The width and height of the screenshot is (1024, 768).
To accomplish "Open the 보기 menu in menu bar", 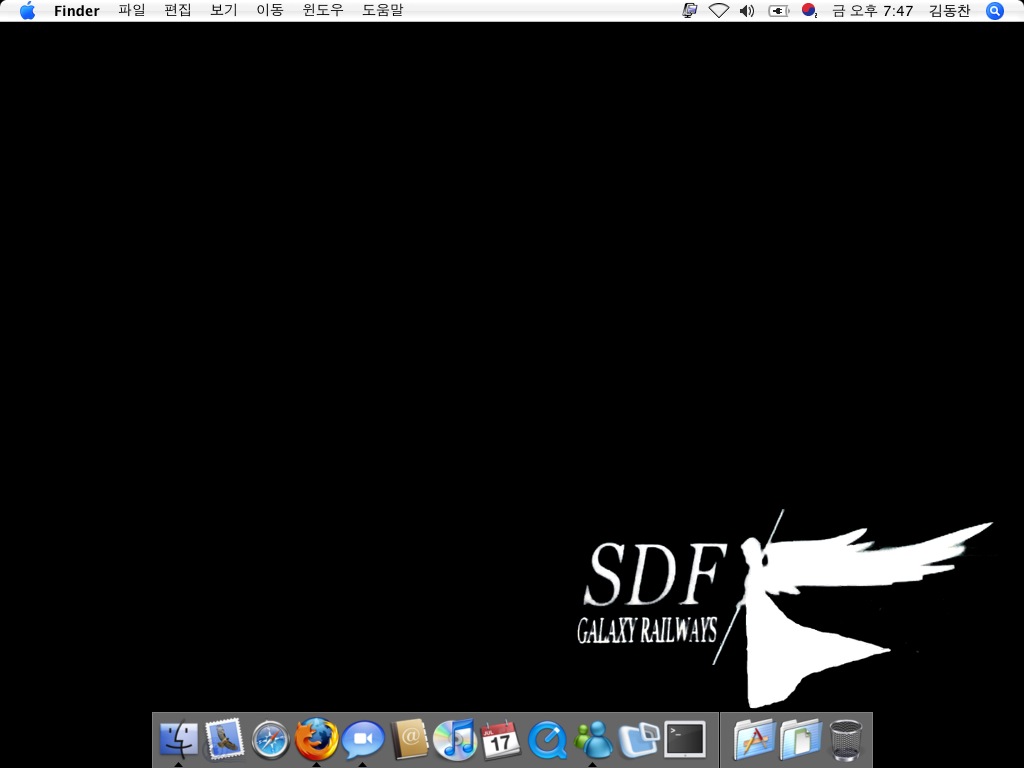I will coord(223,11).
